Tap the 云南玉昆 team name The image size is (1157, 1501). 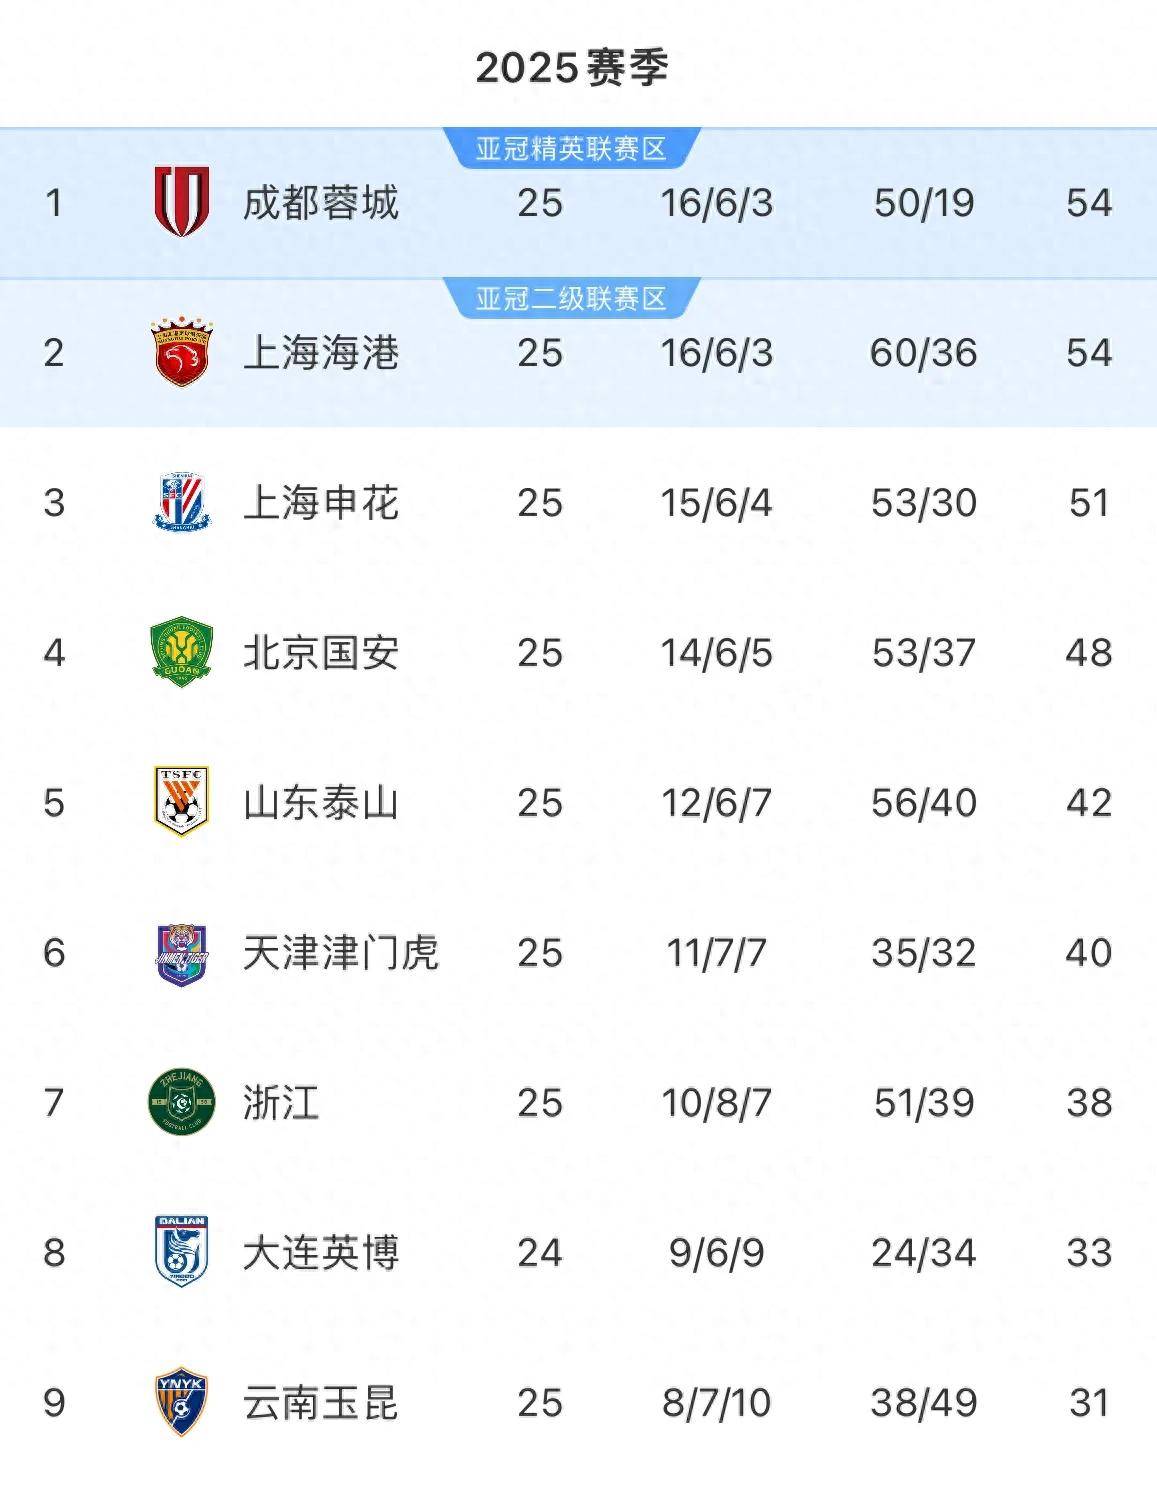(x=321, y=1403)
